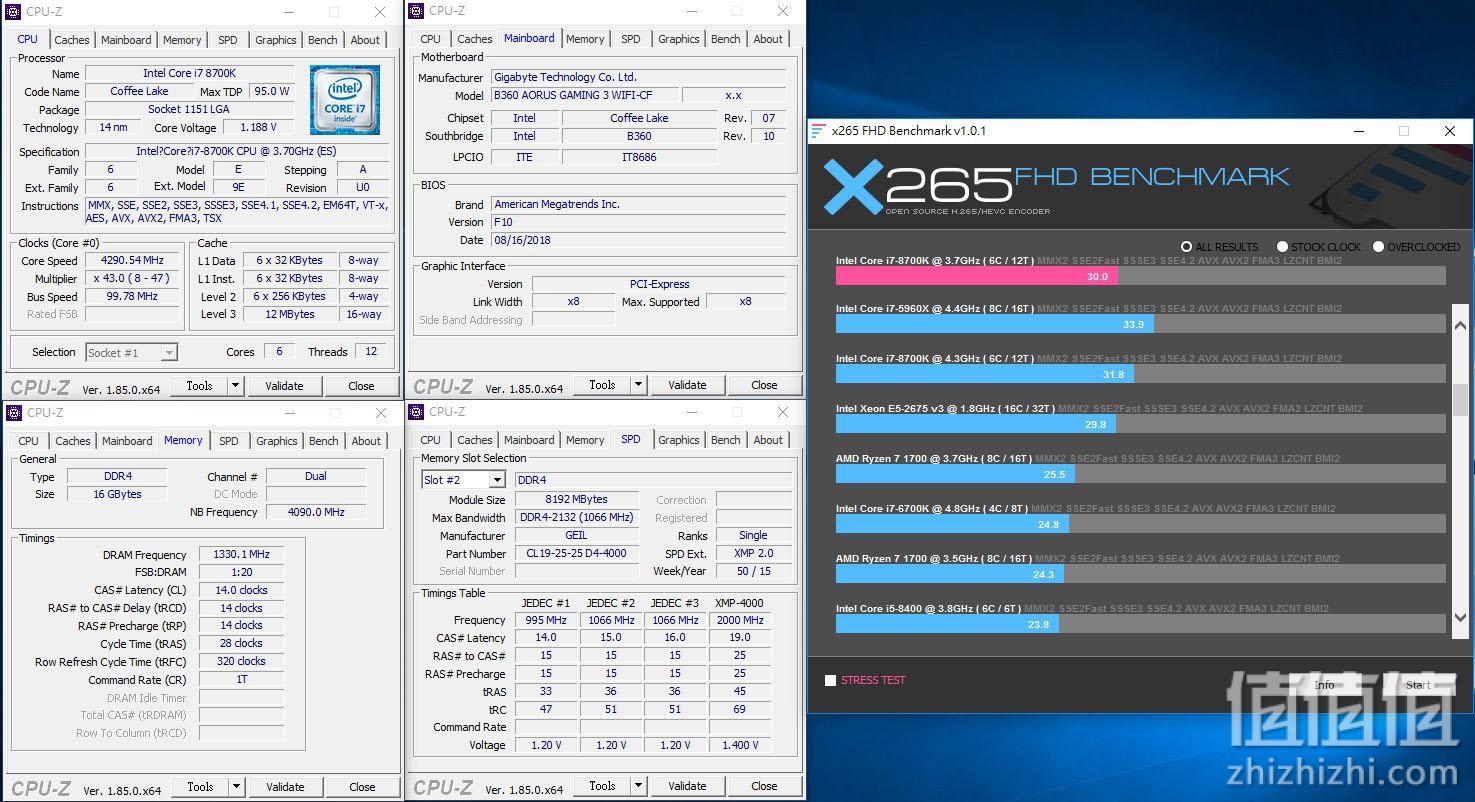Click the CPU-Z app icon in the SPD window title bar

tap(416, 411)
